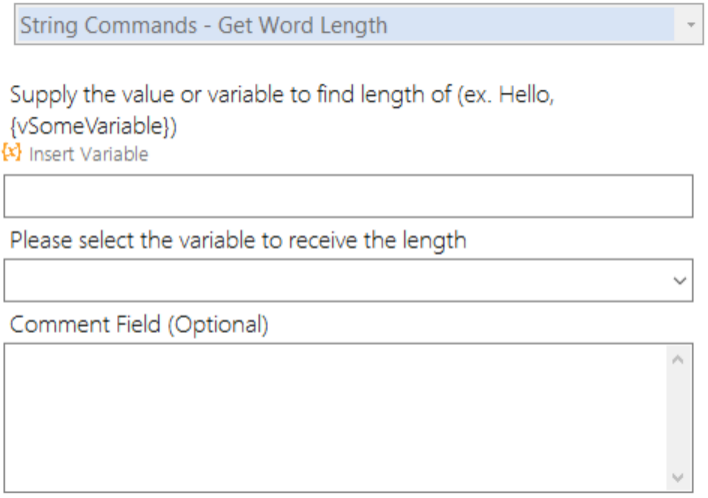Click the 'Please select the variable' label
708x498 pixels.
click(x=238, y=240)
